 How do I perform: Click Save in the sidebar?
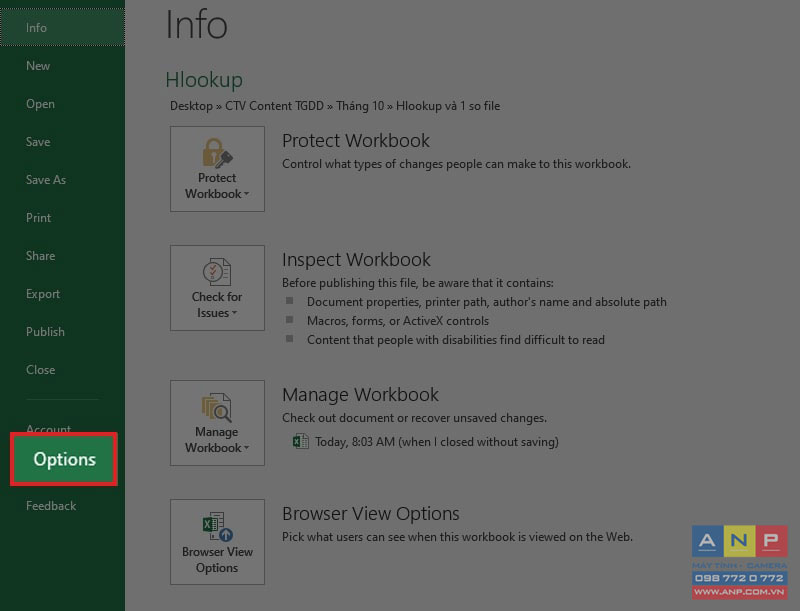coord(38,142)
